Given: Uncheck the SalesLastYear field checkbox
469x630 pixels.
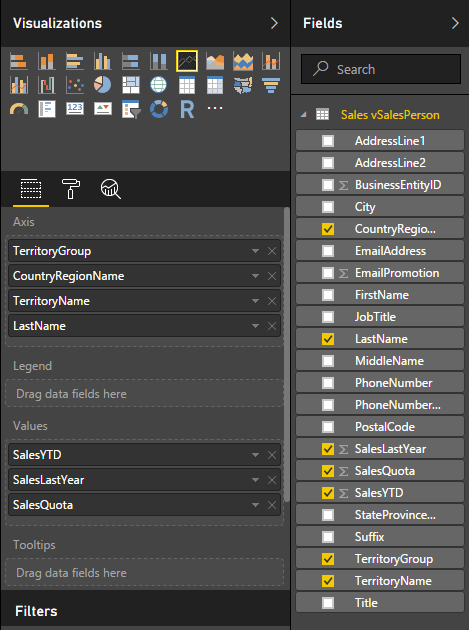Looking at the screenshot, I should point(328,449).
